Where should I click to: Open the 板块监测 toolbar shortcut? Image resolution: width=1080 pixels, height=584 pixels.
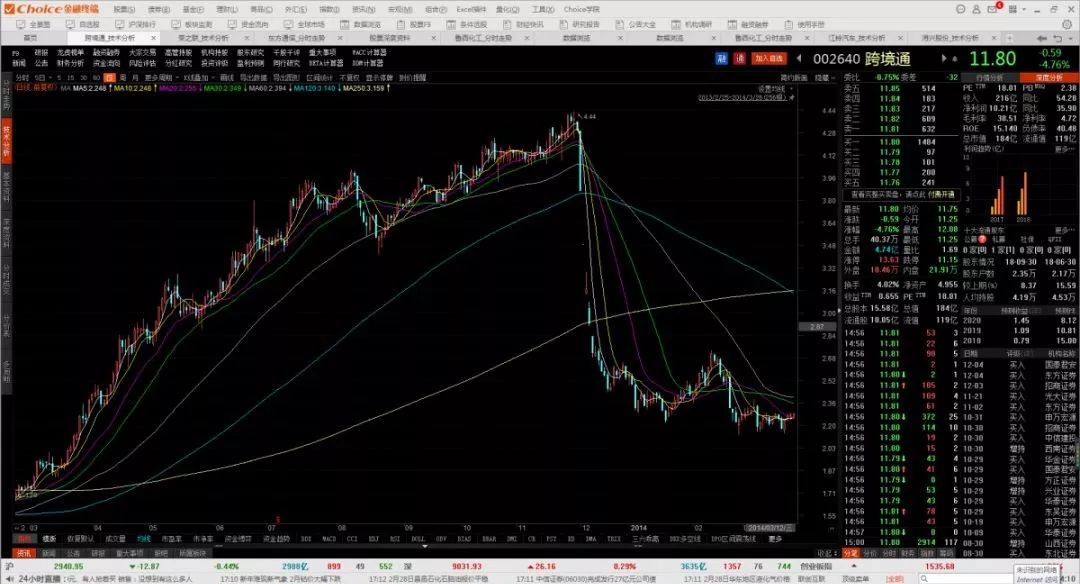point(192,24)
